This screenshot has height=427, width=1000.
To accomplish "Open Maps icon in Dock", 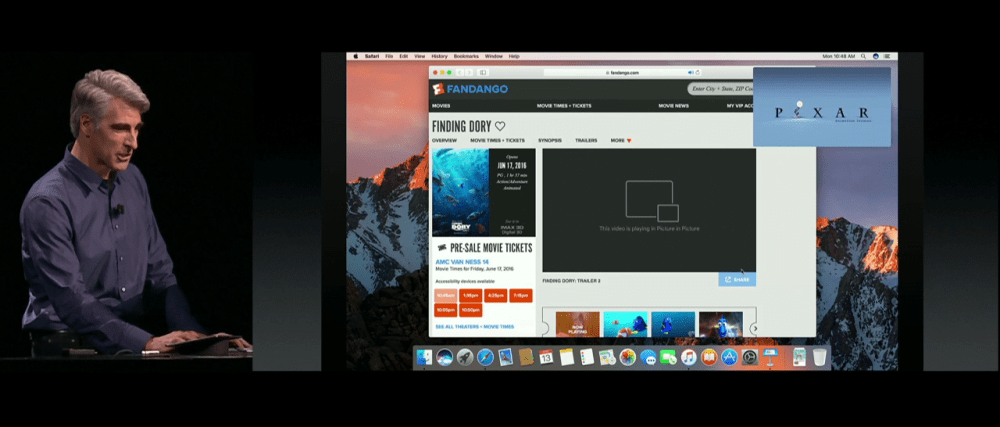I will (607, 358).
